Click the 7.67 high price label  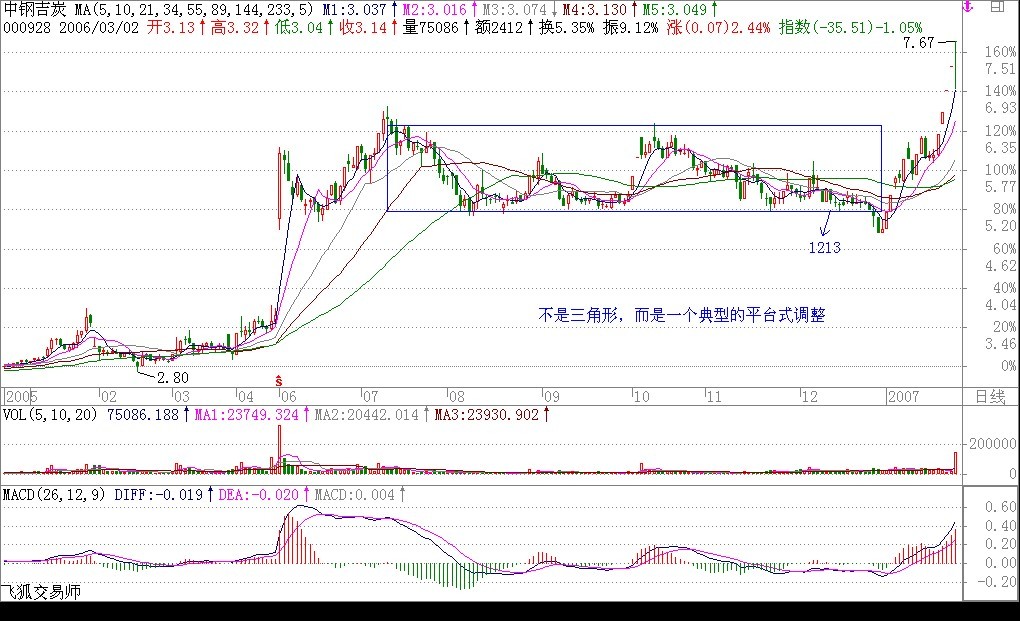[x=916, y=44]
